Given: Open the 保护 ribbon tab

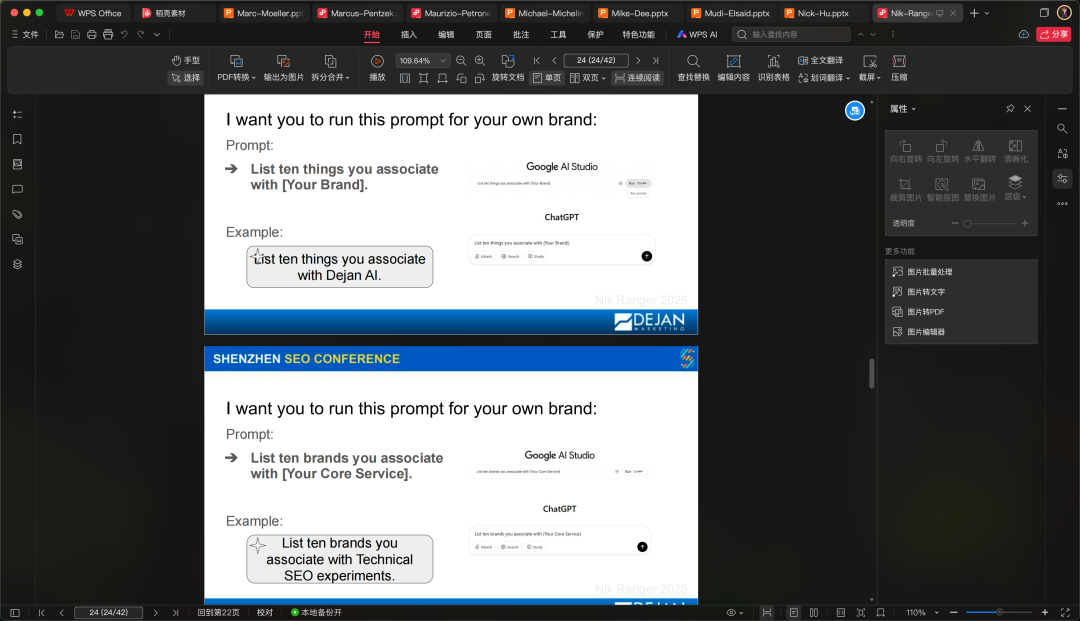Looking at the screenshot, I should coord(595,34).
